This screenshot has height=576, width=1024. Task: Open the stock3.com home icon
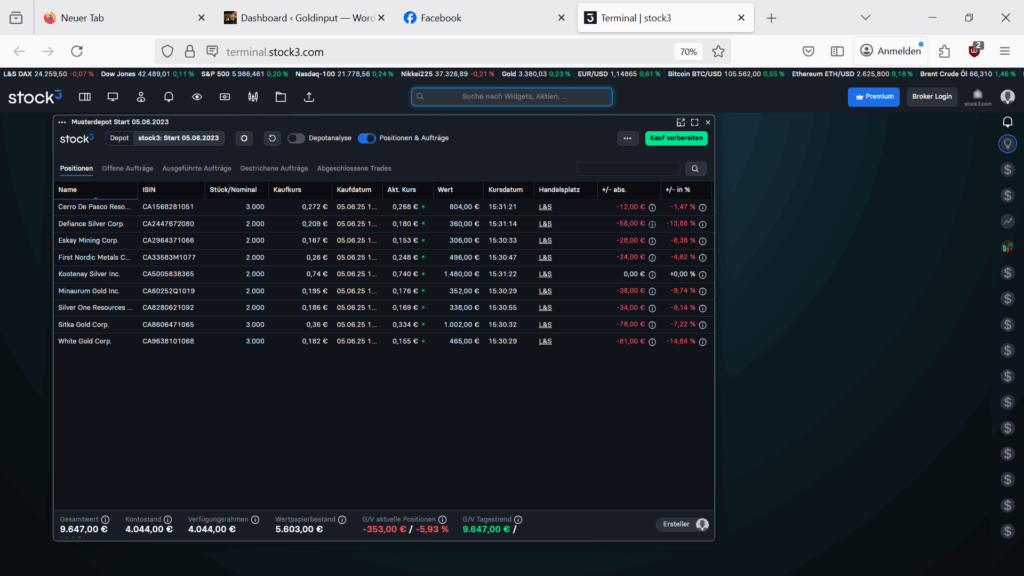[977, 97]
